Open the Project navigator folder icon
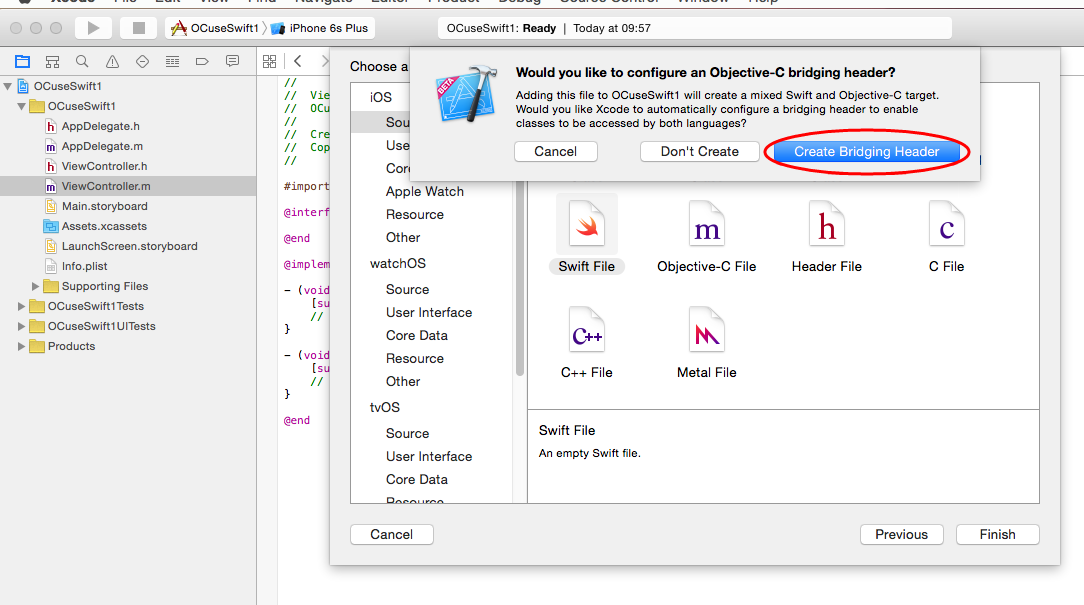Image resolution: width=1084 pixels, height=605 pixels. tap(22, 62)
